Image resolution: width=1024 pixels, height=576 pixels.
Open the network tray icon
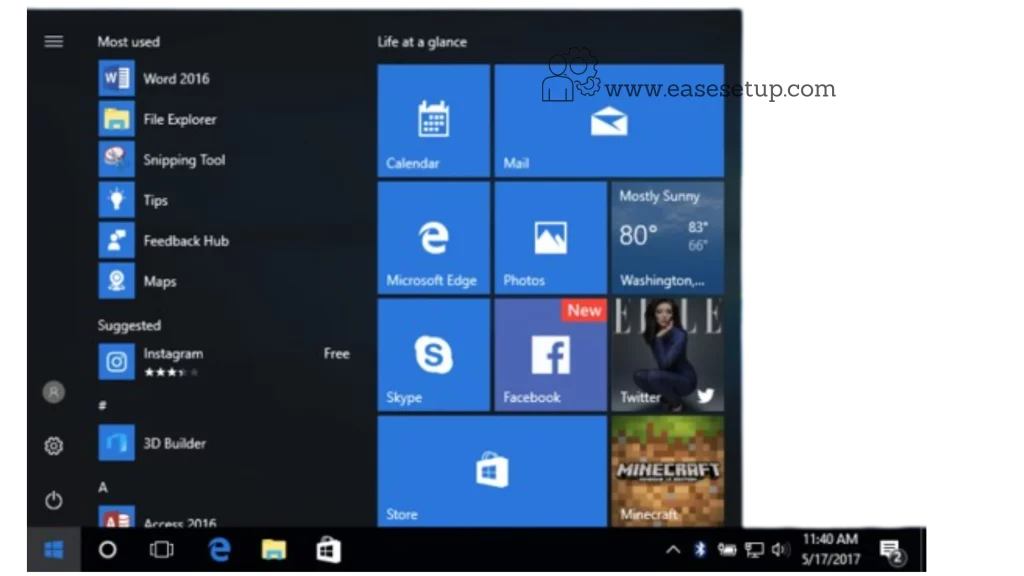point(754,550)
